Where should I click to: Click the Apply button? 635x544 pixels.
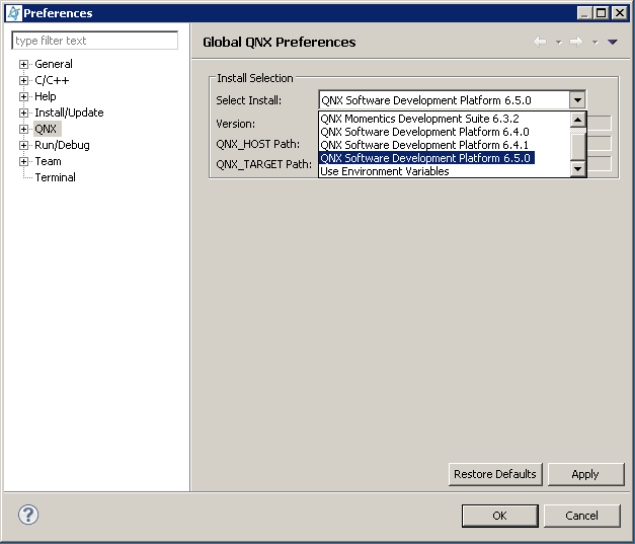click(584, 474)
